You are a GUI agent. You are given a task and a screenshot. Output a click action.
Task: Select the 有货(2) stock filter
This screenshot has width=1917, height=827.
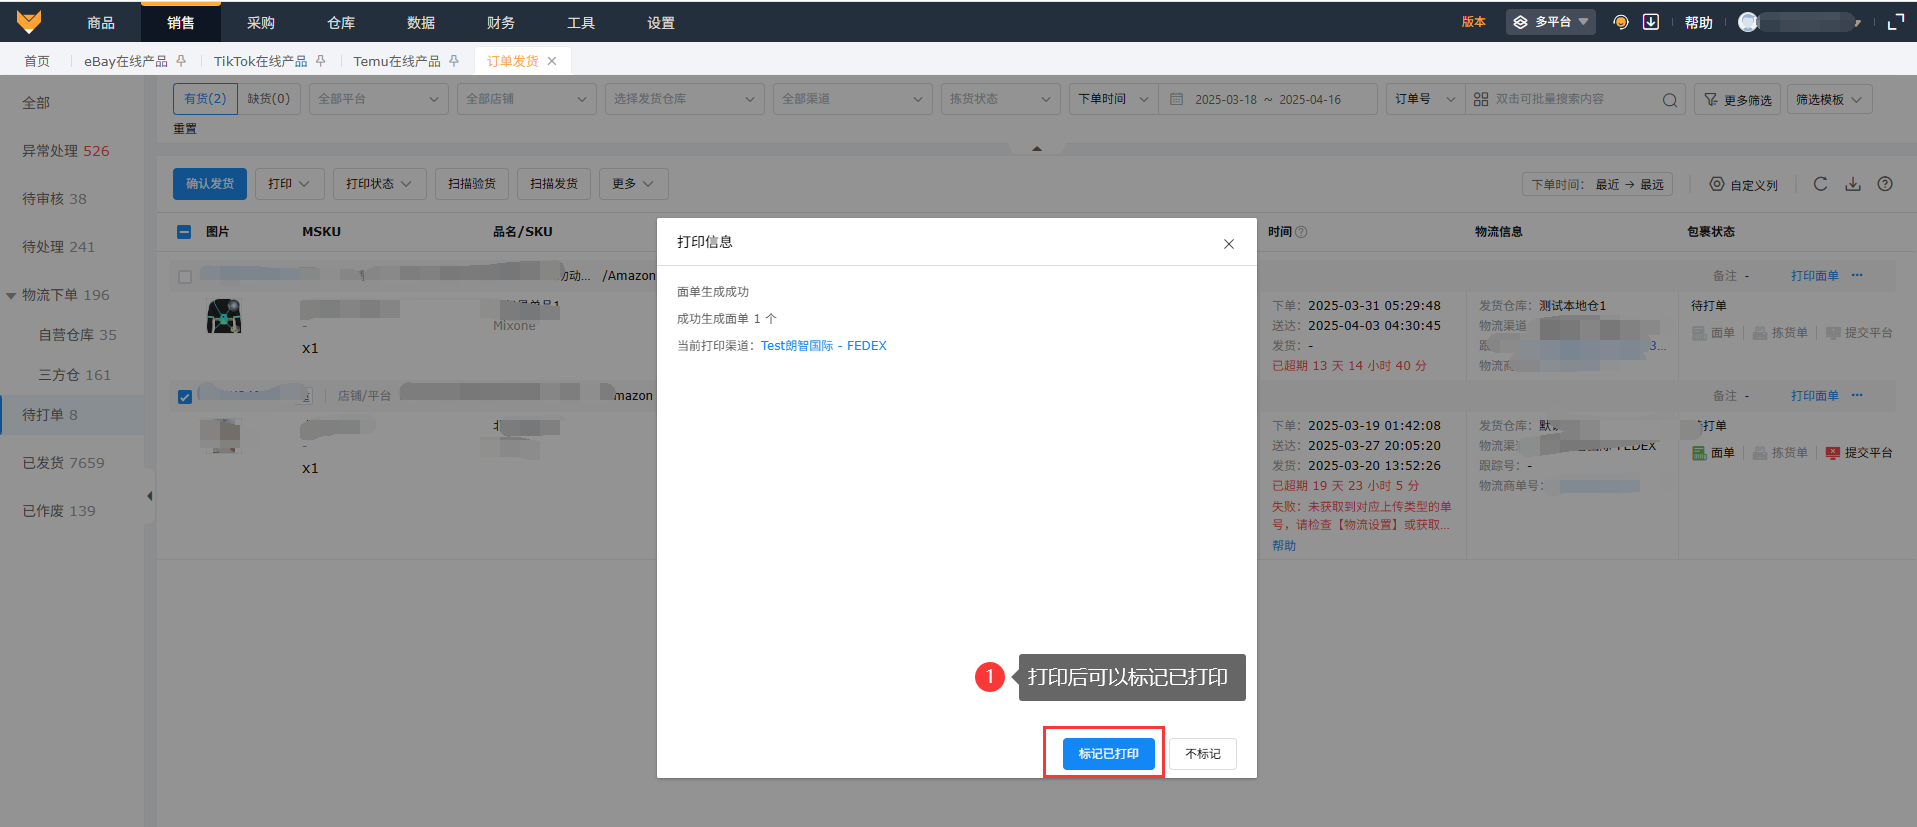[205, 99]
